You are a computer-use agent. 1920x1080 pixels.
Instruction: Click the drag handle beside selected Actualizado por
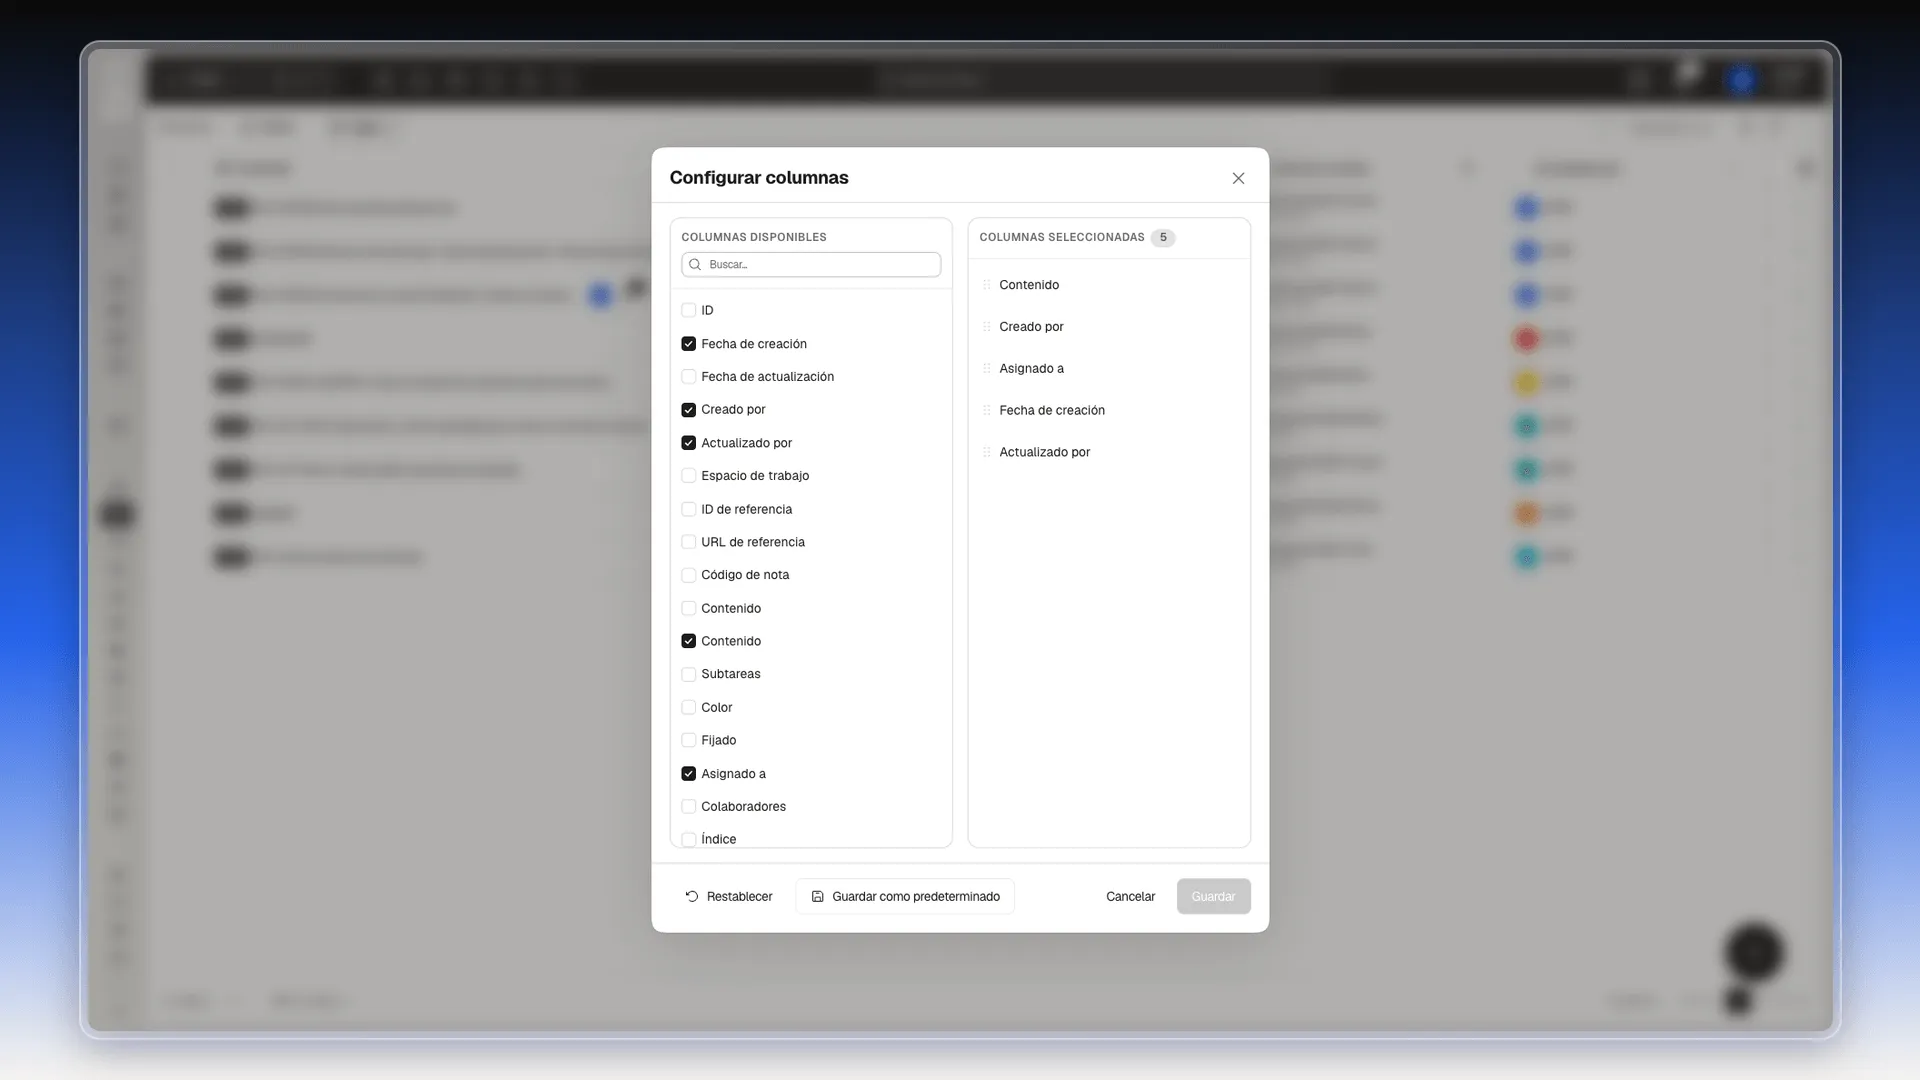coord(987,452)
